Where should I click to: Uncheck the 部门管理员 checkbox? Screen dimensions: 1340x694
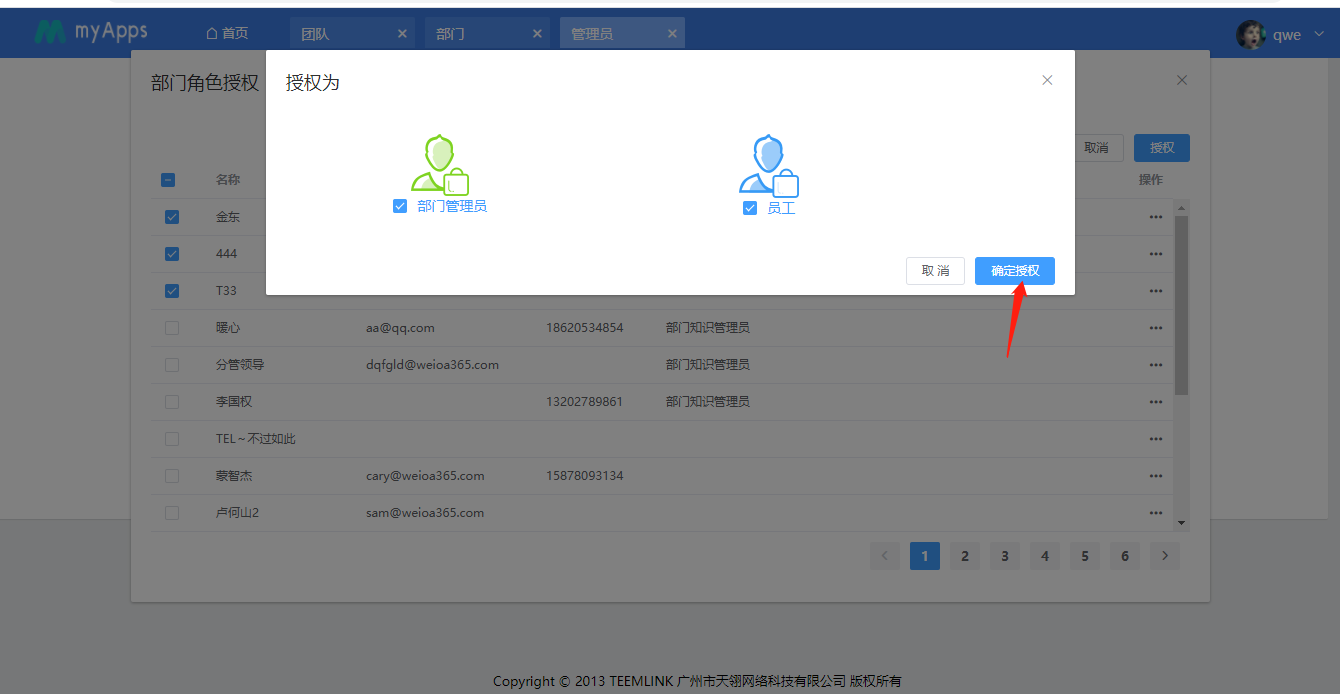[400, 206]
